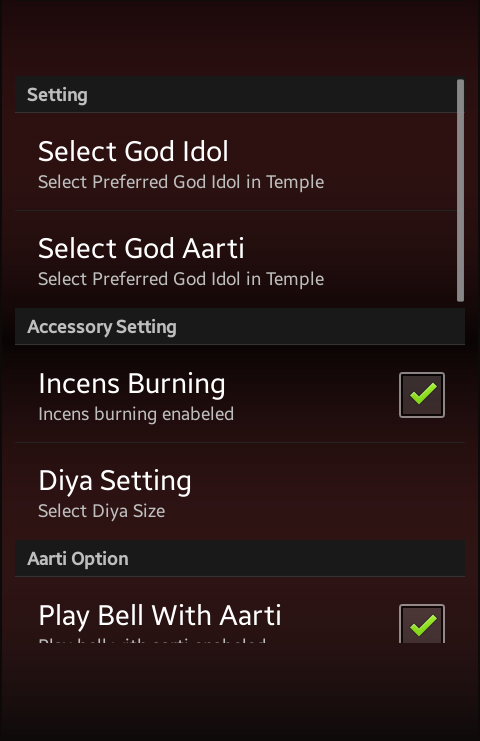This screenshot has width=480, height=741.
Task: Click the Incens Burning title text
Action: [x=132, y=384]
